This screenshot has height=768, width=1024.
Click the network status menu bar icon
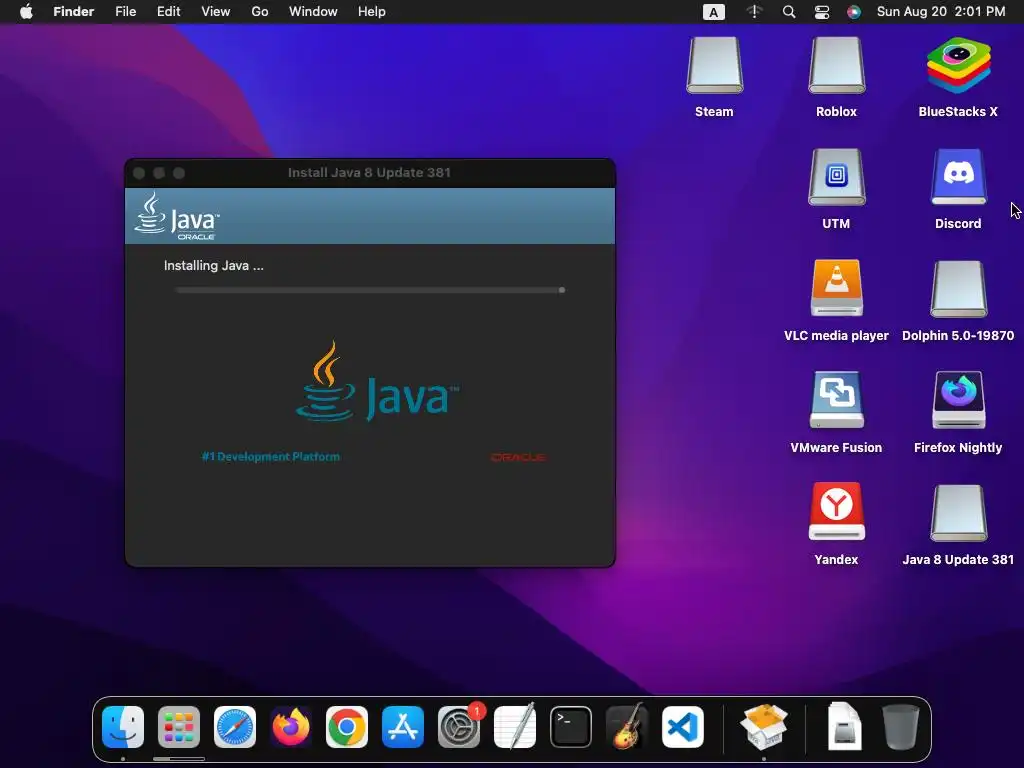[754, 12]
